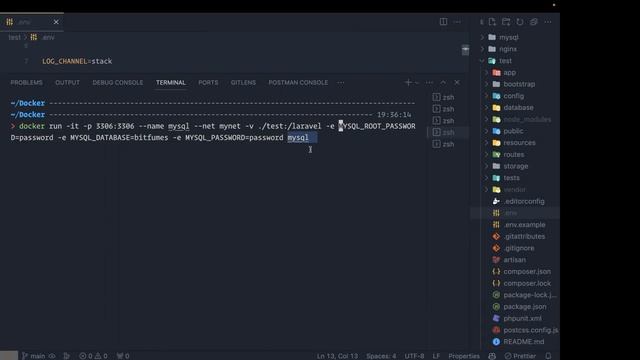
Task: Change encoding via UTF-8 indicator
Action: [x=414, y=356]
